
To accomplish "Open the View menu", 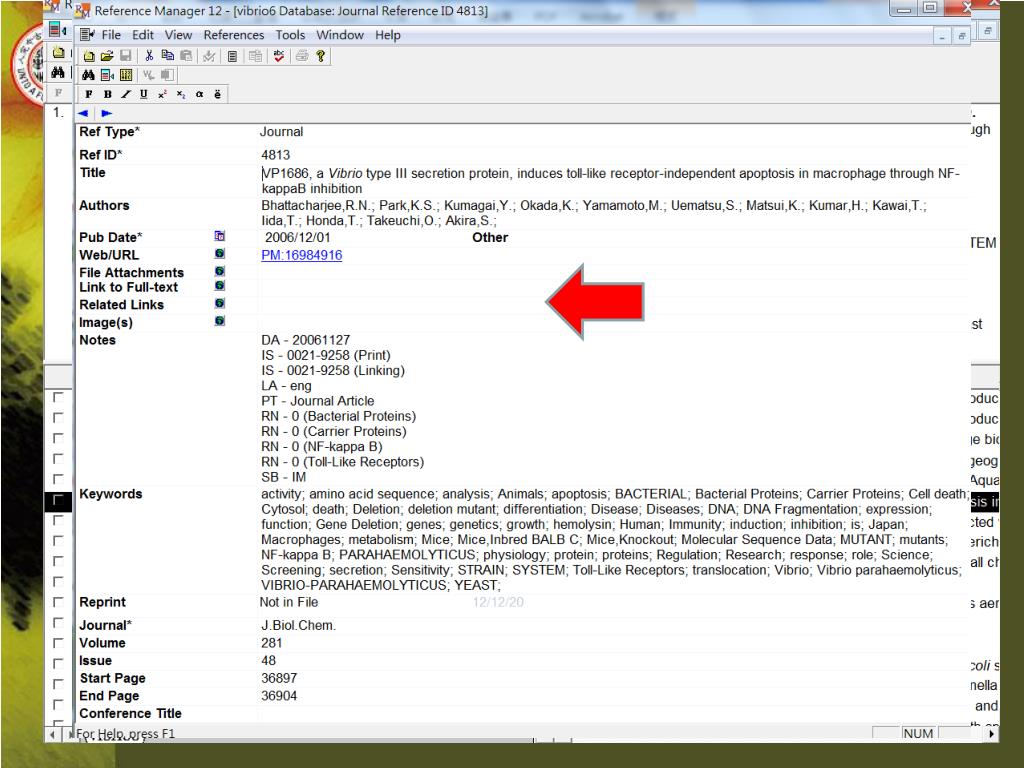I will click(178, 35).
